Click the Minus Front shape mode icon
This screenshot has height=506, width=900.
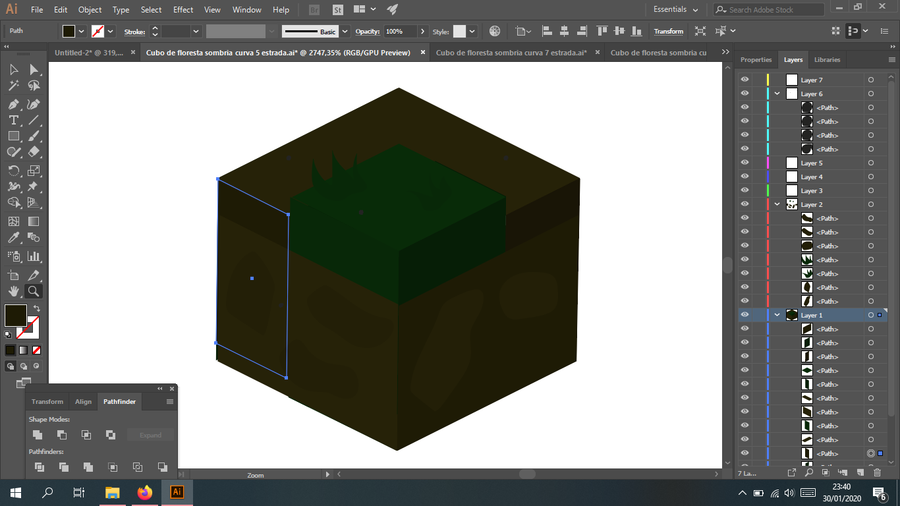62,435
